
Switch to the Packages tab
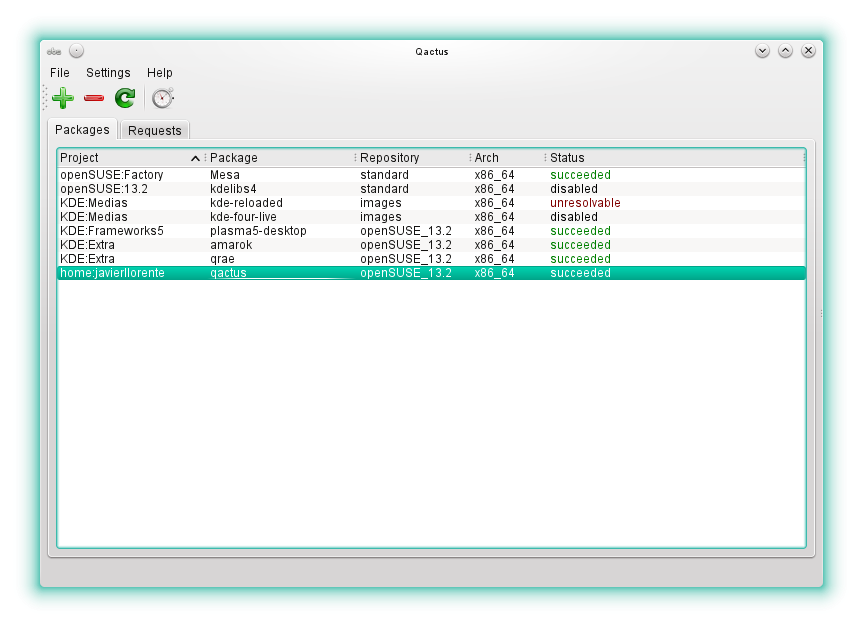click(82, 130)
